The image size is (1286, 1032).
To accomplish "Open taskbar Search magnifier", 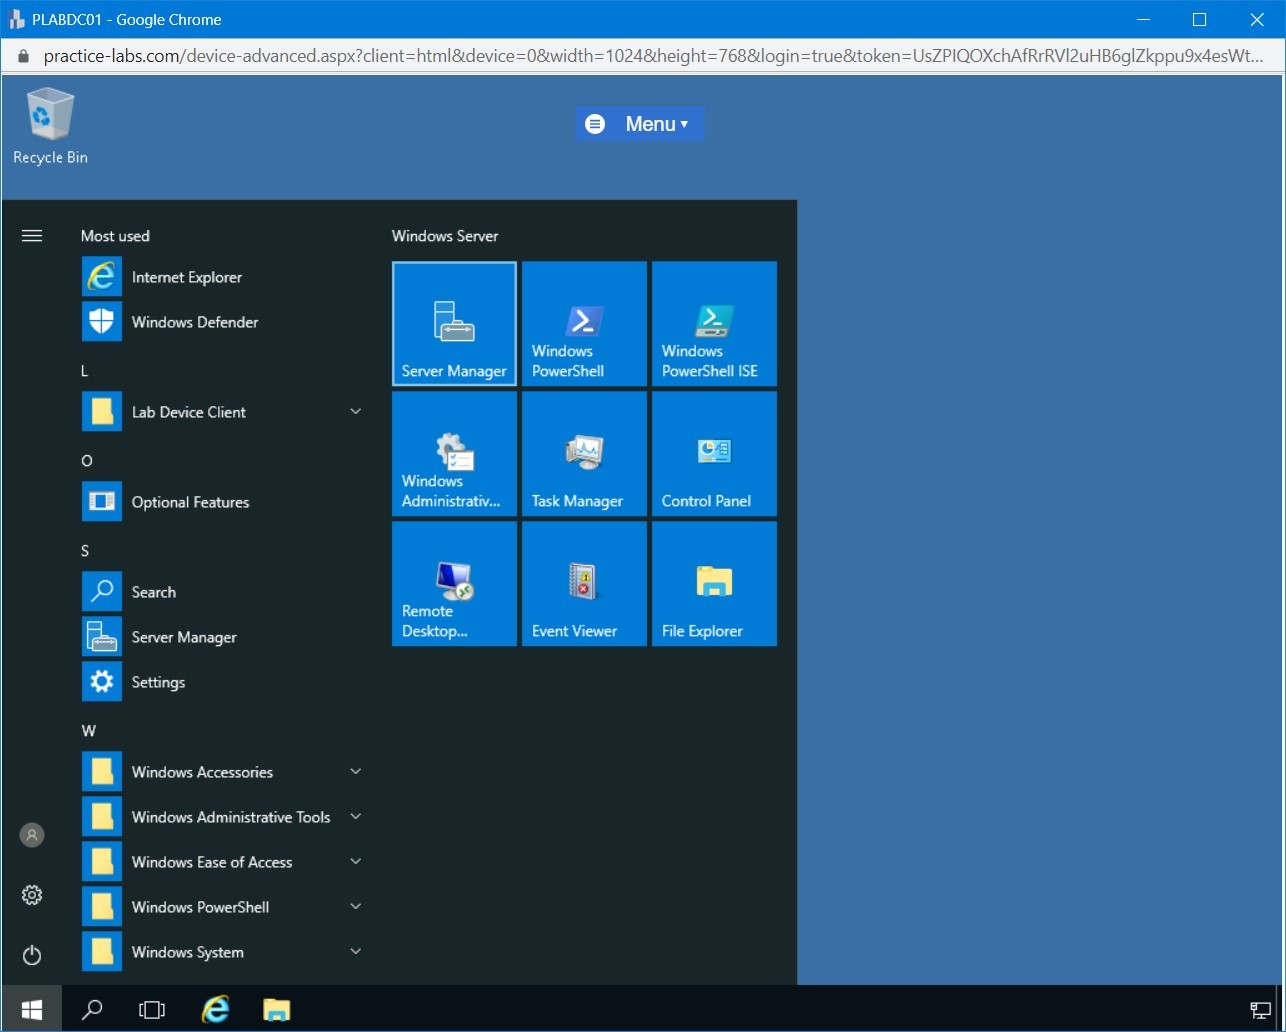I will [x=92, y=1010].
